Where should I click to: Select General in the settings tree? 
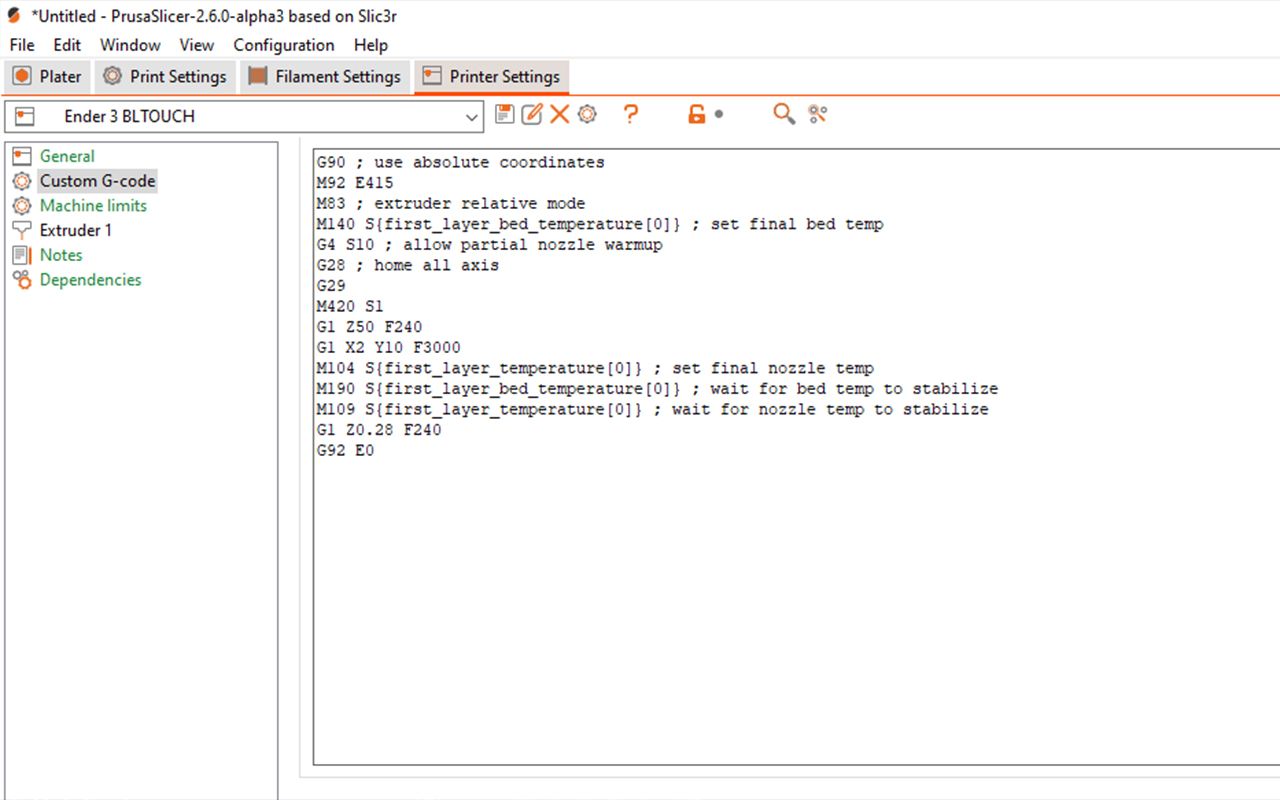coord(67,156)
